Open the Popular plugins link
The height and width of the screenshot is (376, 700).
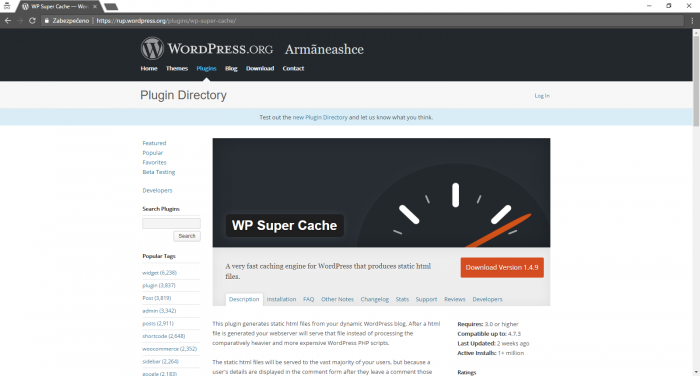[x=153, y=153]
